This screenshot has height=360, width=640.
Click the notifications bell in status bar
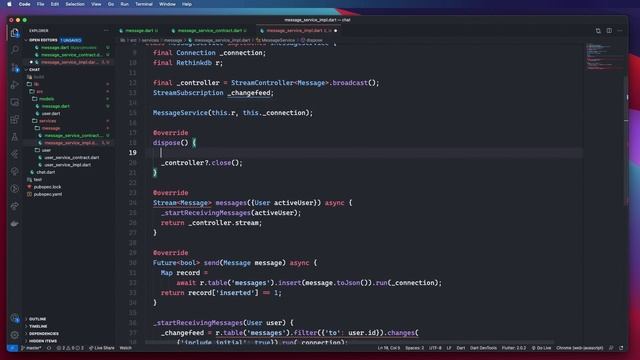[621, 348]
